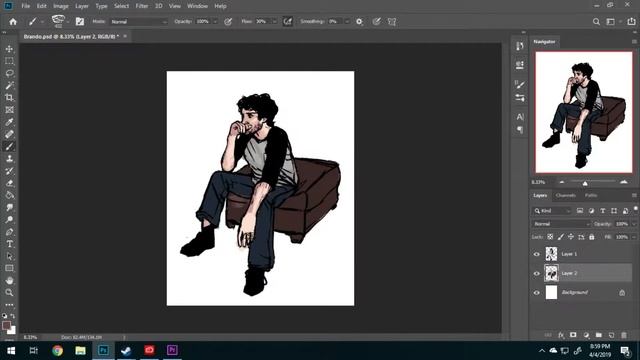Select the Paint Bucket tool
This screenshot has width=640, height=360.
pos(9,195)
